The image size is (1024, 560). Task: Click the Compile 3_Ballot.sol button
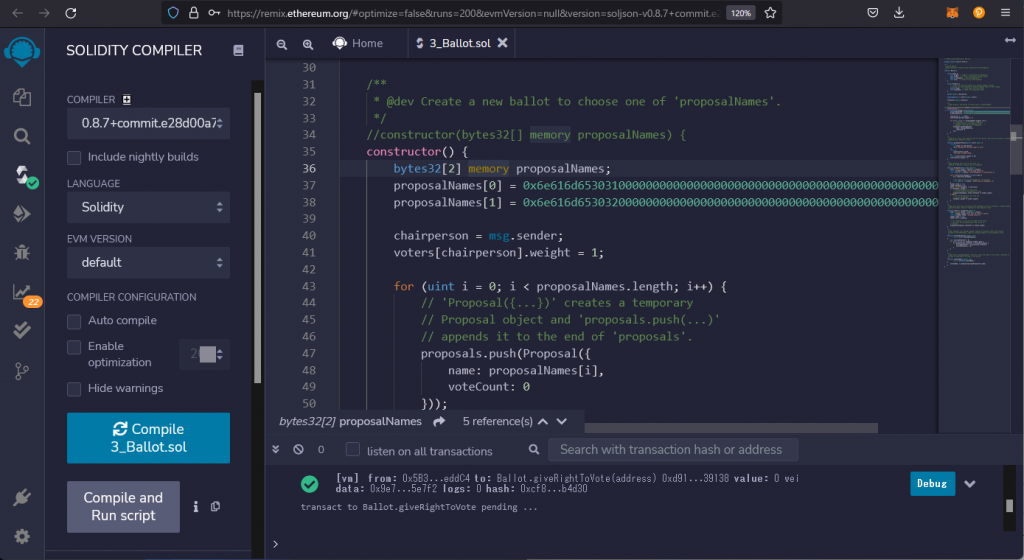click(x=148, y=438)
